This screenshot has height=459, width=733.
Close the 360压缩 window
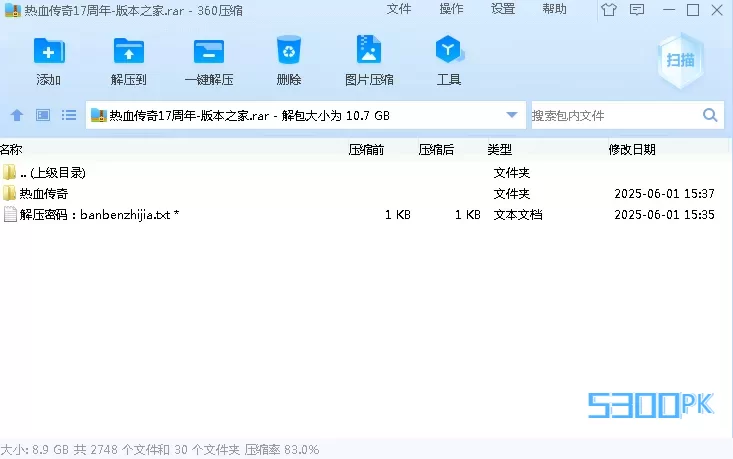click(717, 10)
